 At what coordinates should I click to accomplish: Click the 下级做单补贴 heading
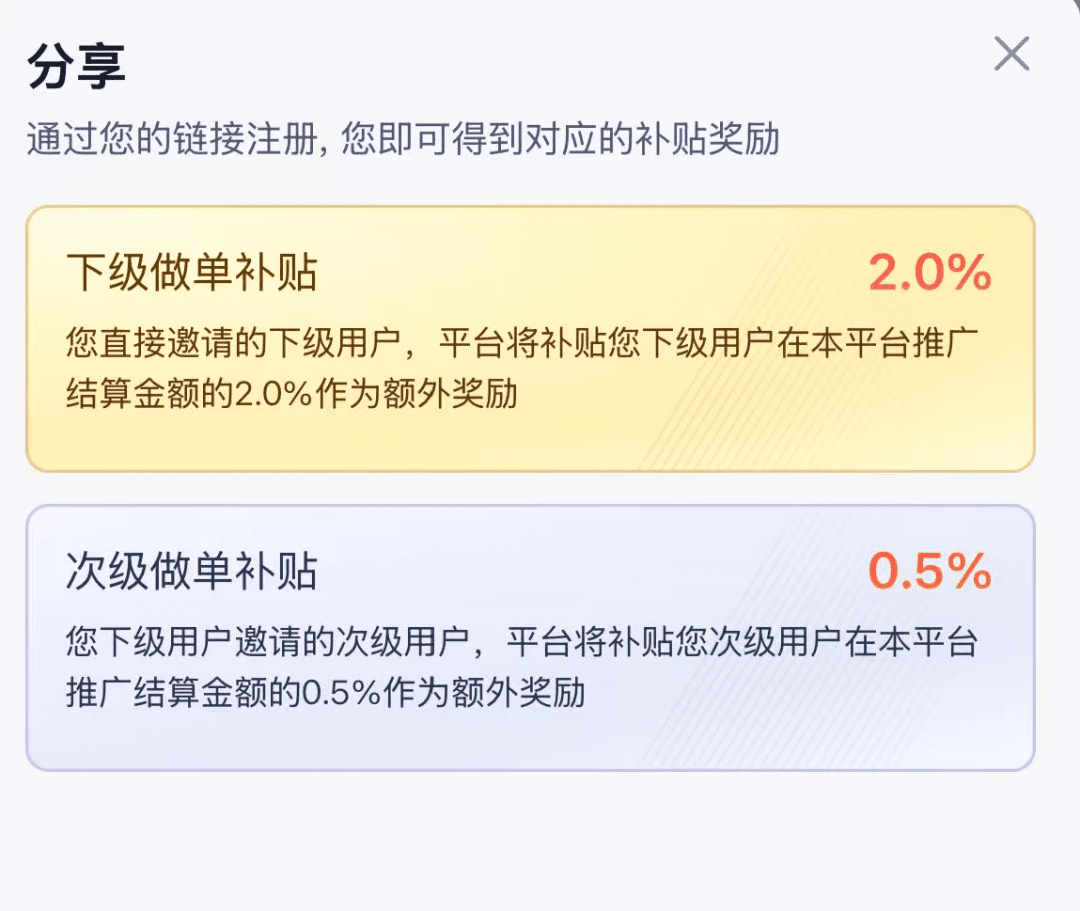(x=191, y=272)
